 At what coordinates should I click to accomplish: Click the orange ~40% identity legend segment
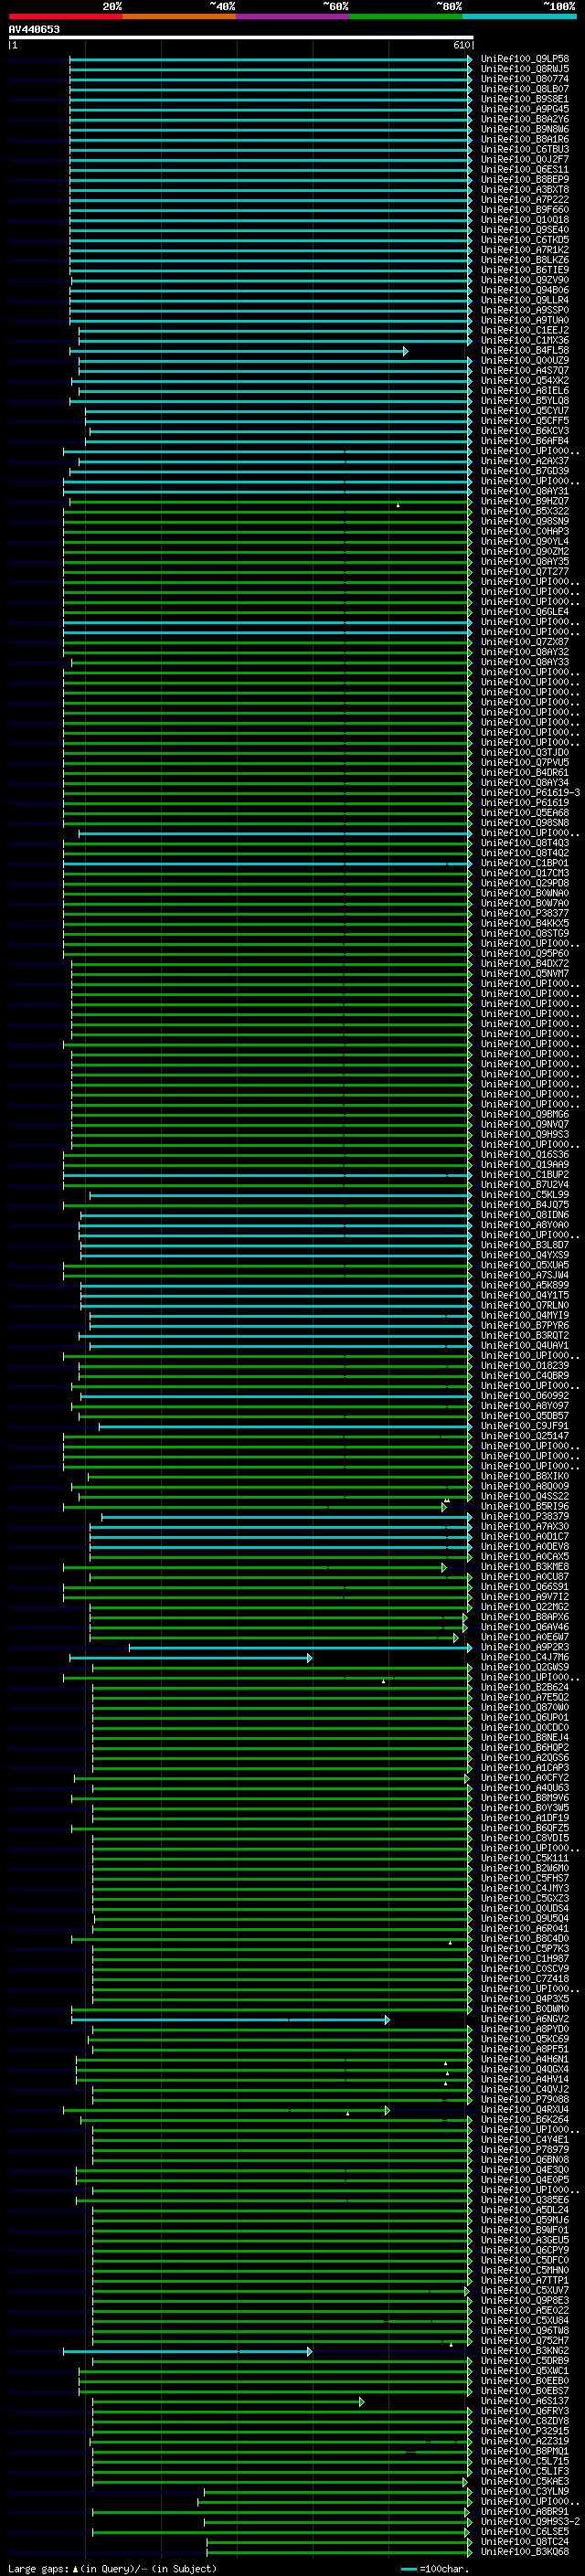tap(179, 16)
